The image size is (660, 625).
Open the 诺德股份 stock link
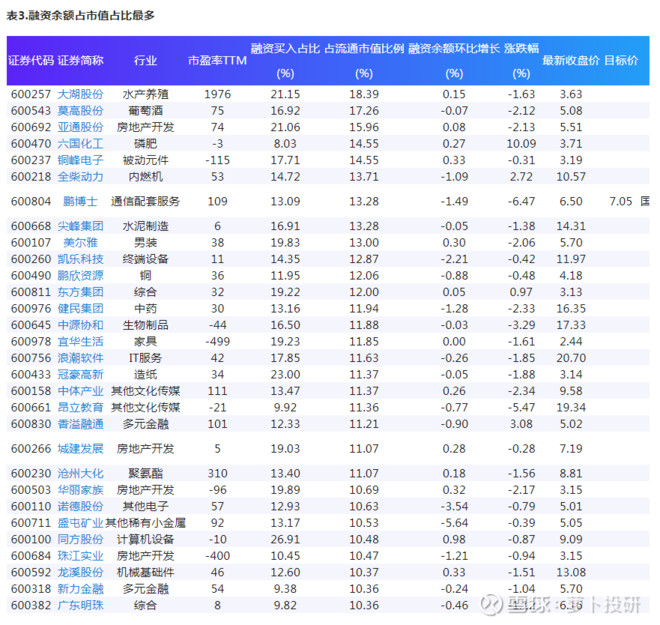80,506
